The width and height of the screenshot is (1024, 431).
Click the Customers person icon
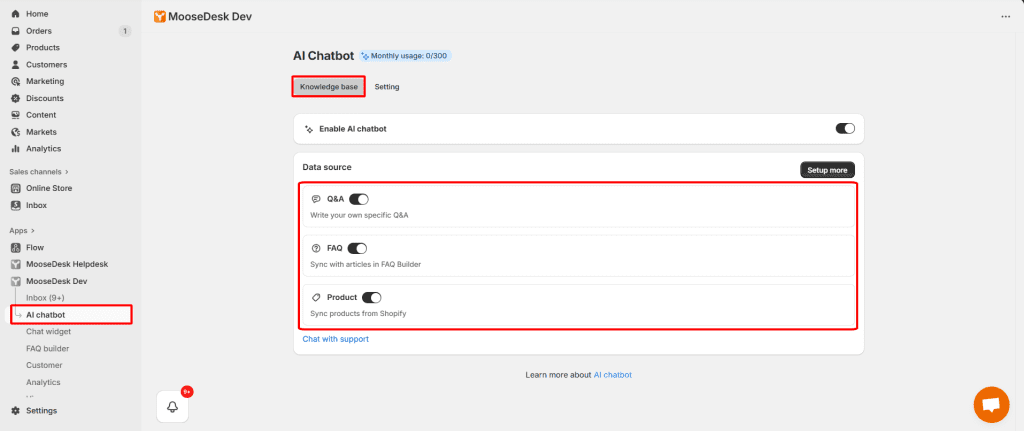(16, 65)
